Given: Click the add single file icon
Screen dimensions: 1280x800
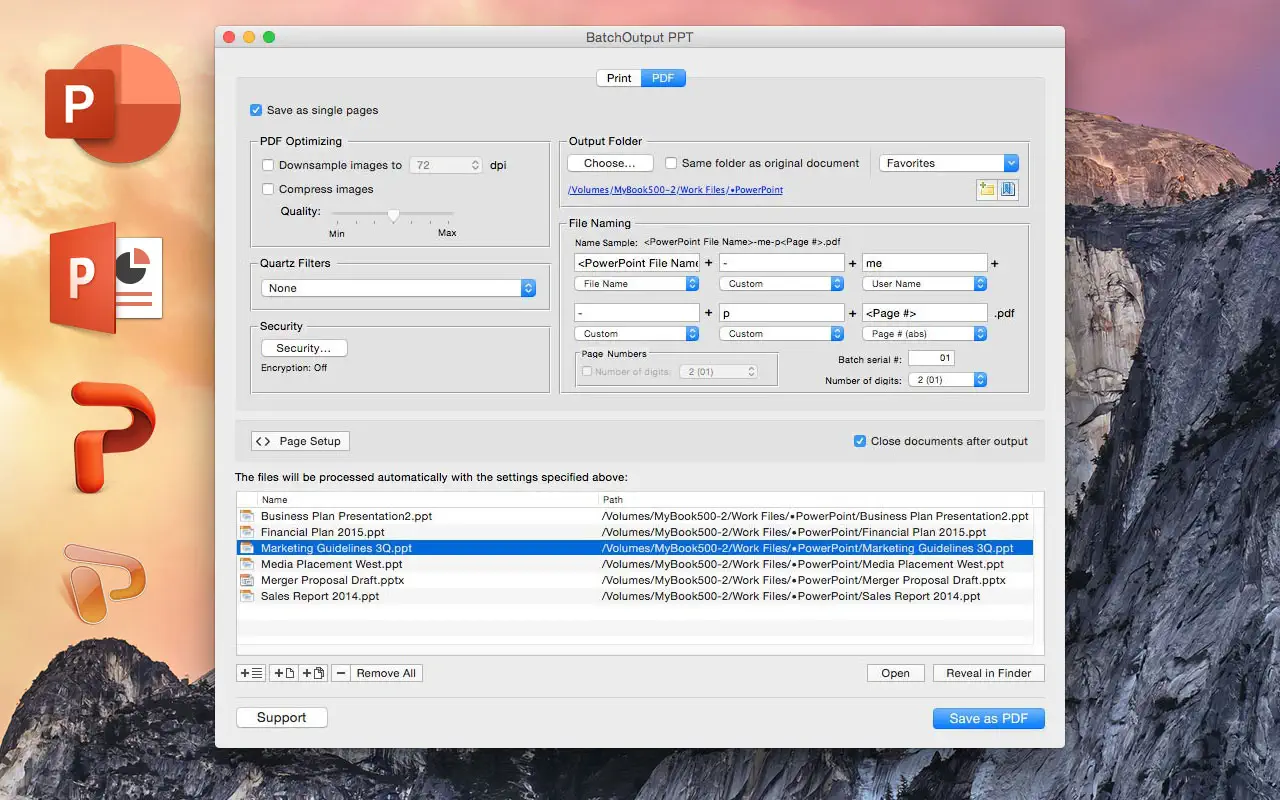Looking at the screenshot, I should tap(284, 673).
